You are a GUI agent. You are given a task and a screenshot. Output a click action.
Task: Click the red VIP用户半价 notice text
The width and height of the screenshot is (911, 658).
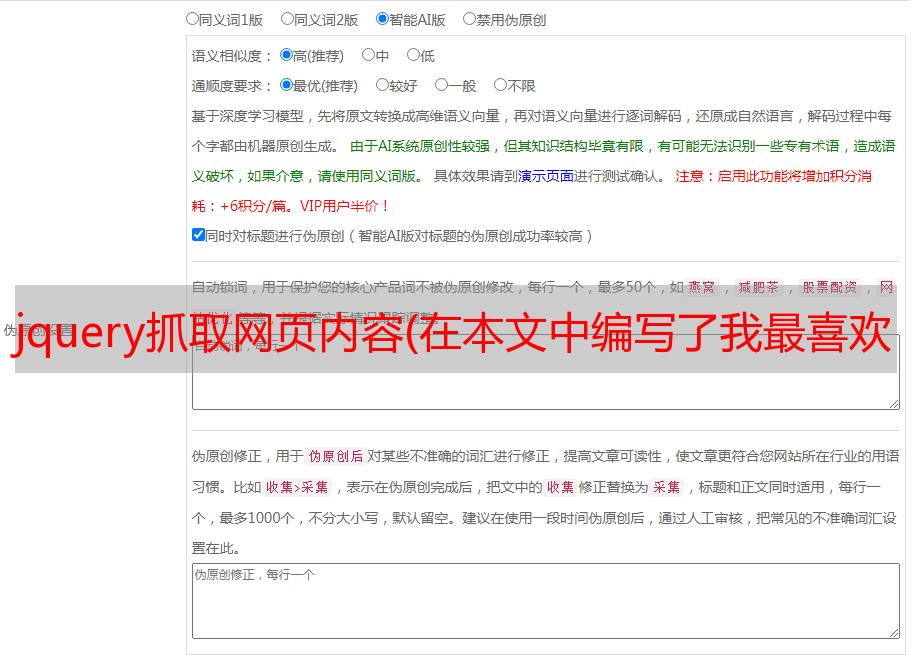click(344, 206)
